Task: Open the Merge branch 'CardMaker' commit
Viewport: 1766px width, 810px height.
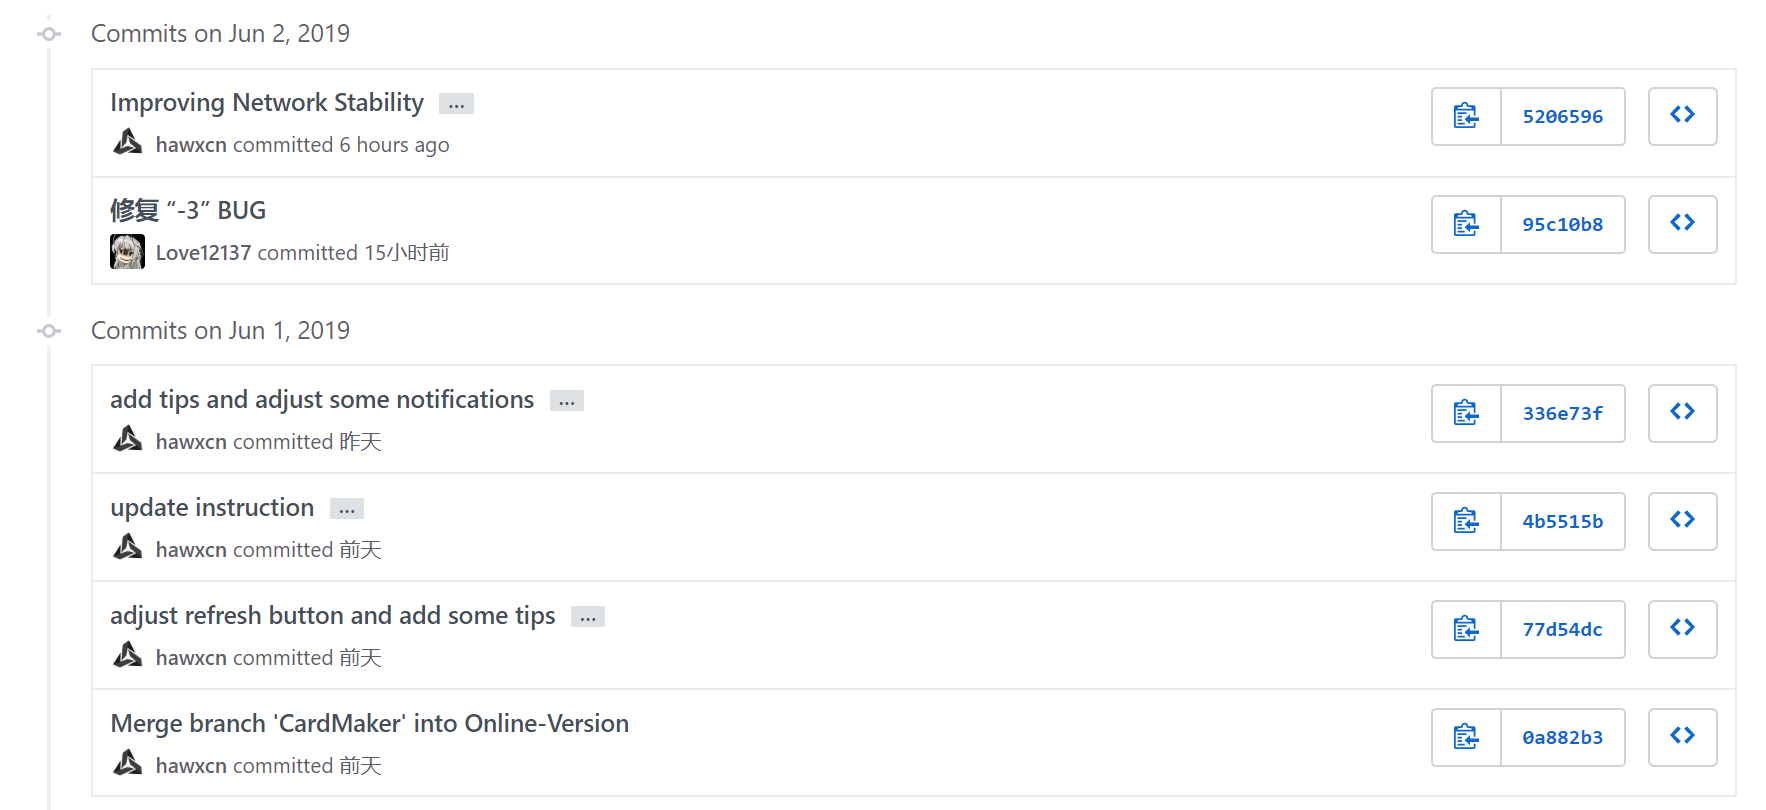Action: point(369,723)
